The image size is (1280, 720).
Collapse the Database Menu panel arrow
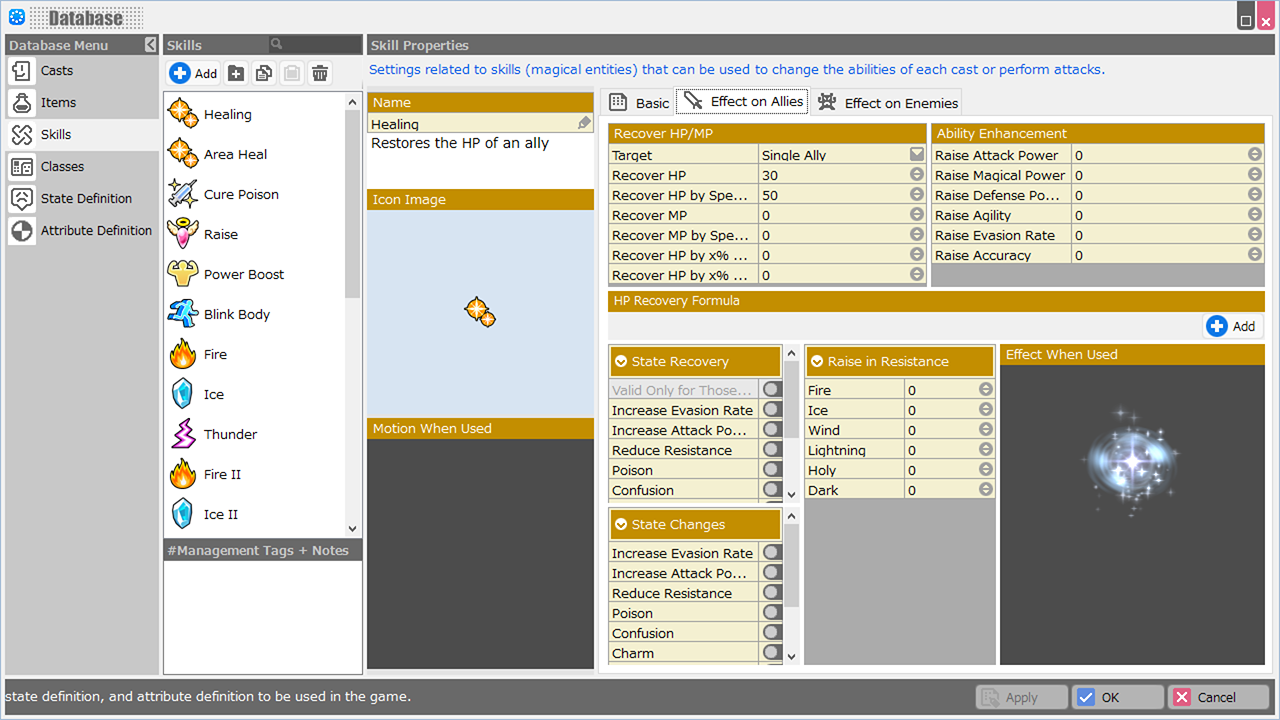(150, 45)
